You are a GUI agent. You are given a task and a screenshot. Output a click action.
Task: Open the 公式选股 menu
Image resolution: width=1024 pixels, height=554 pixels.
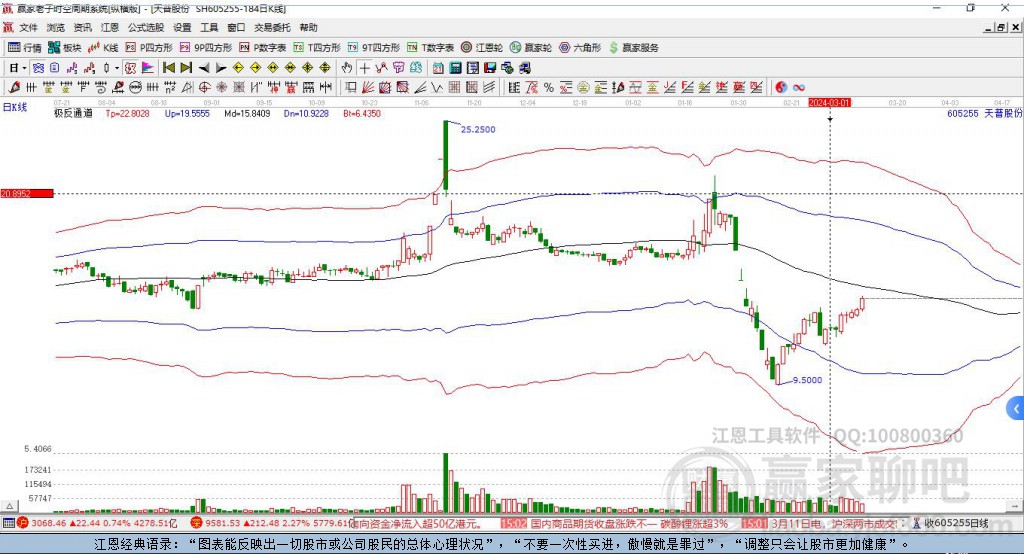click(x=146, y=27)
